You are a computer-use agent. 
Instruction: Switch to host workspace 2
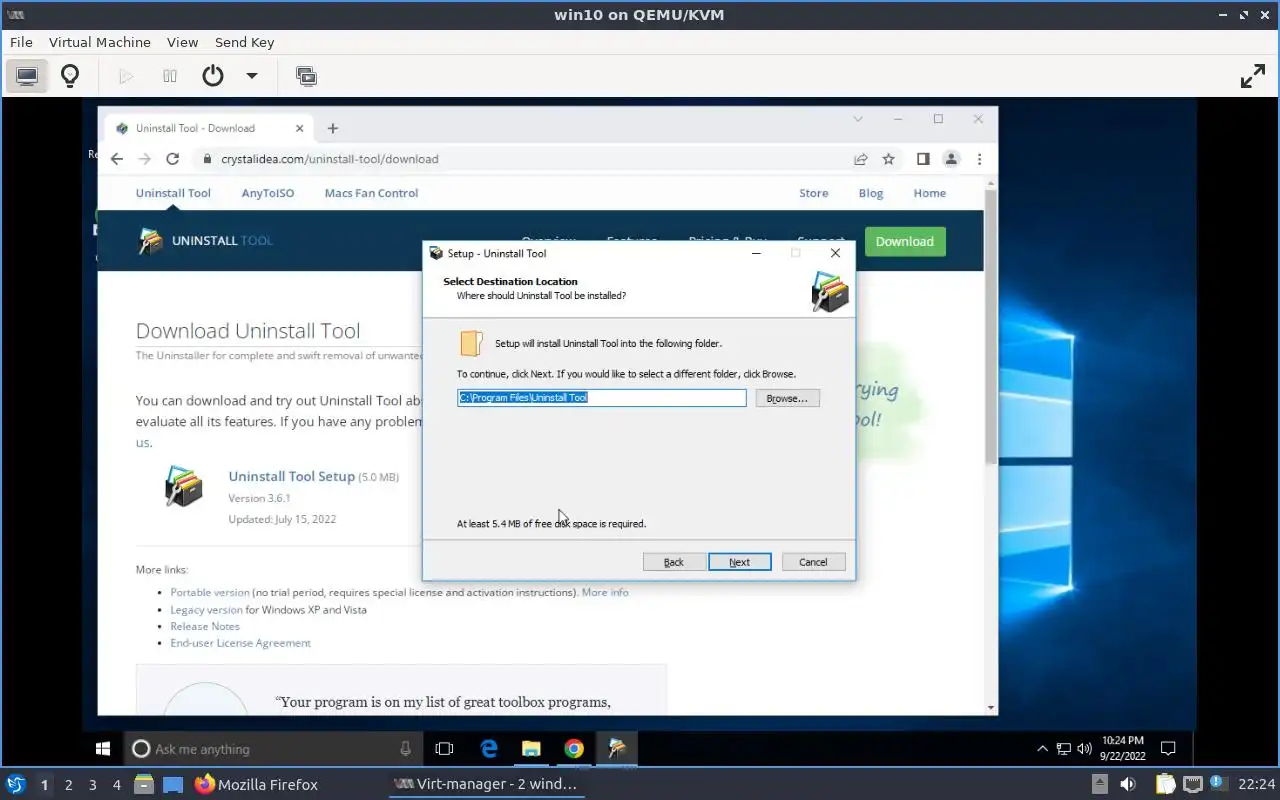coord(69,785)
